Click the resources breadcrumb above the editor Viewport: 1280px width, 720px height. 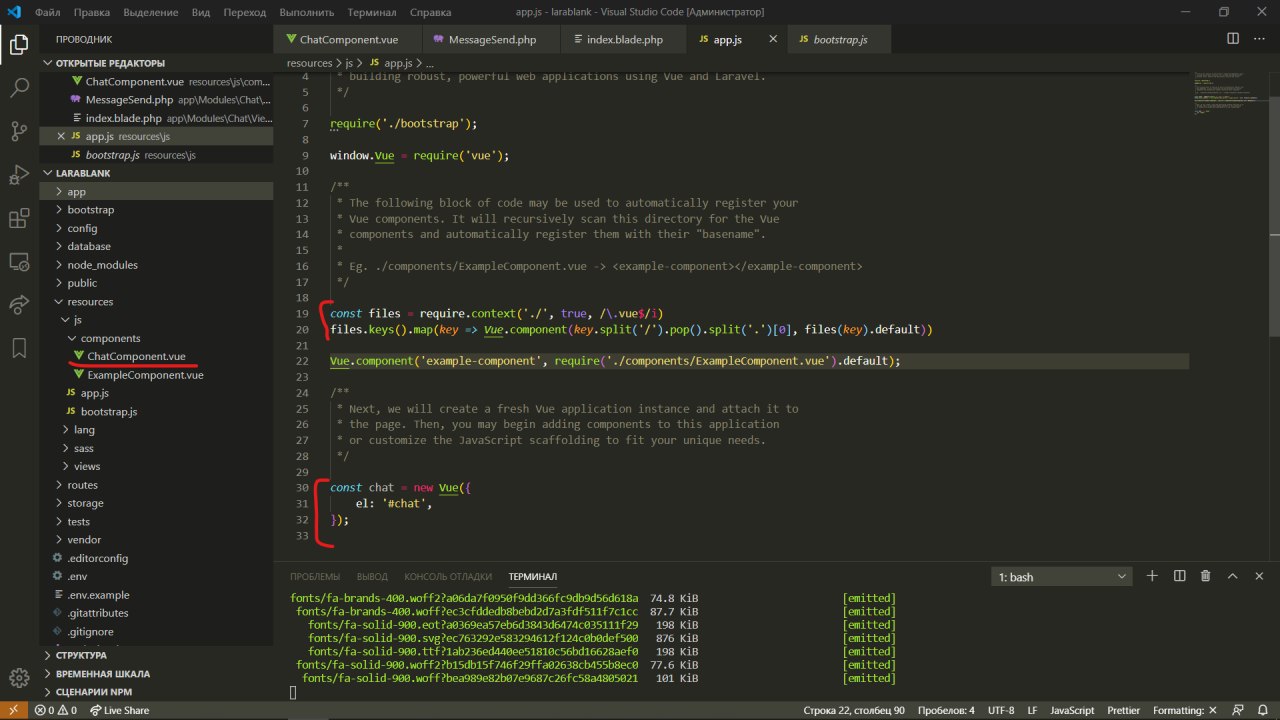coord(309,63)
